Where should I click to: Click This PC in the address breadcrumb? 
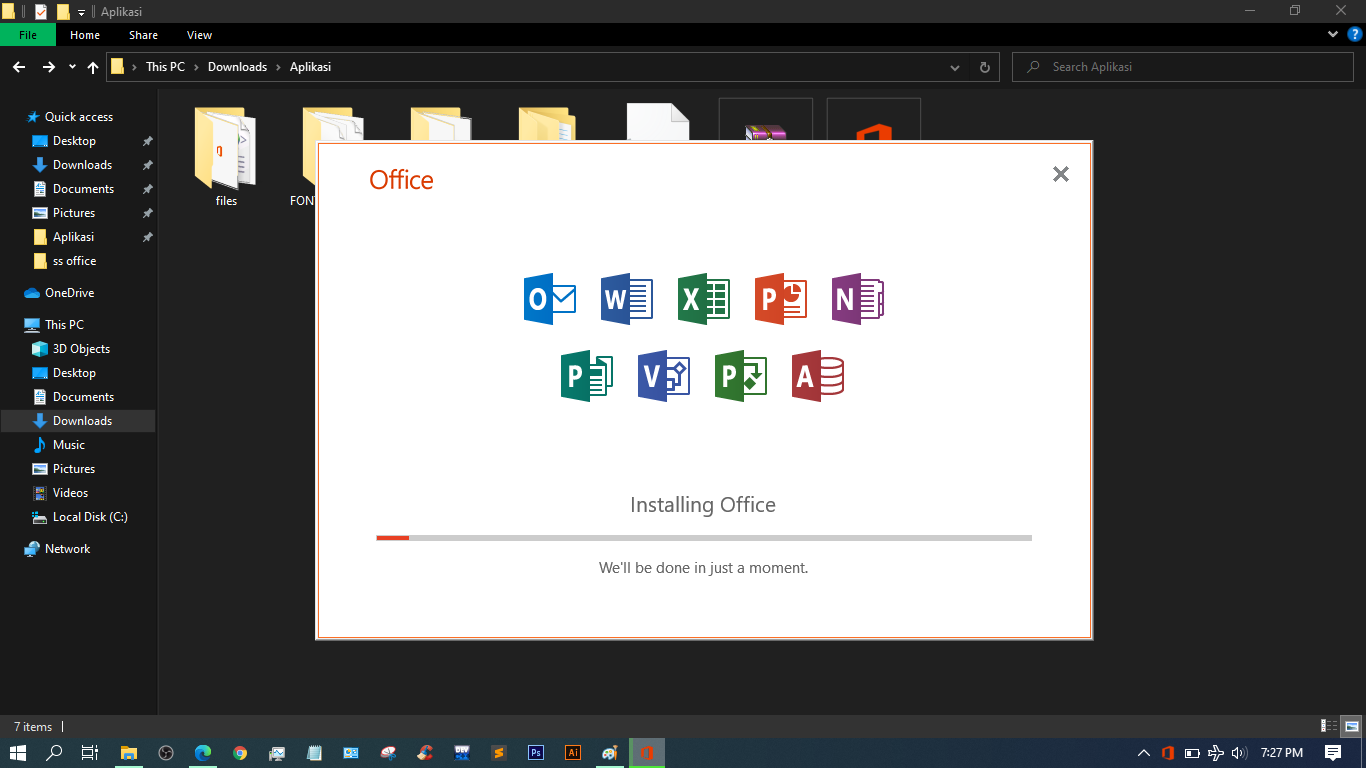(x=165, y=67)
